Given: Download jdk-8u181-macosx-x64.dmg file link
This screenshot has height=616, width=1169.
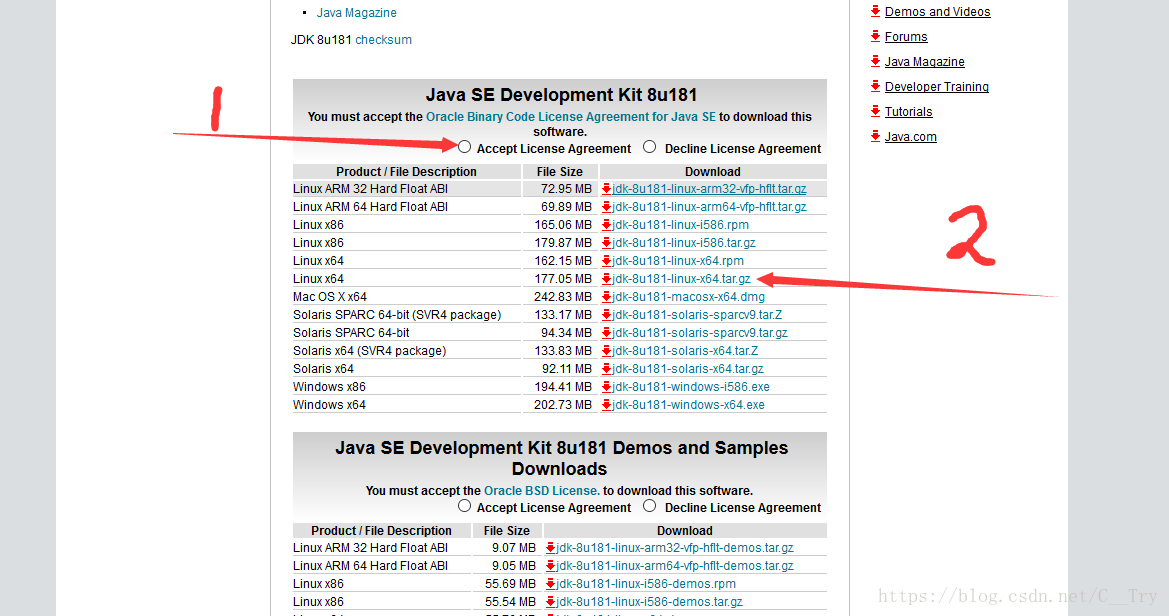Looking at the screenshot, I should click(x=688, y=297).
